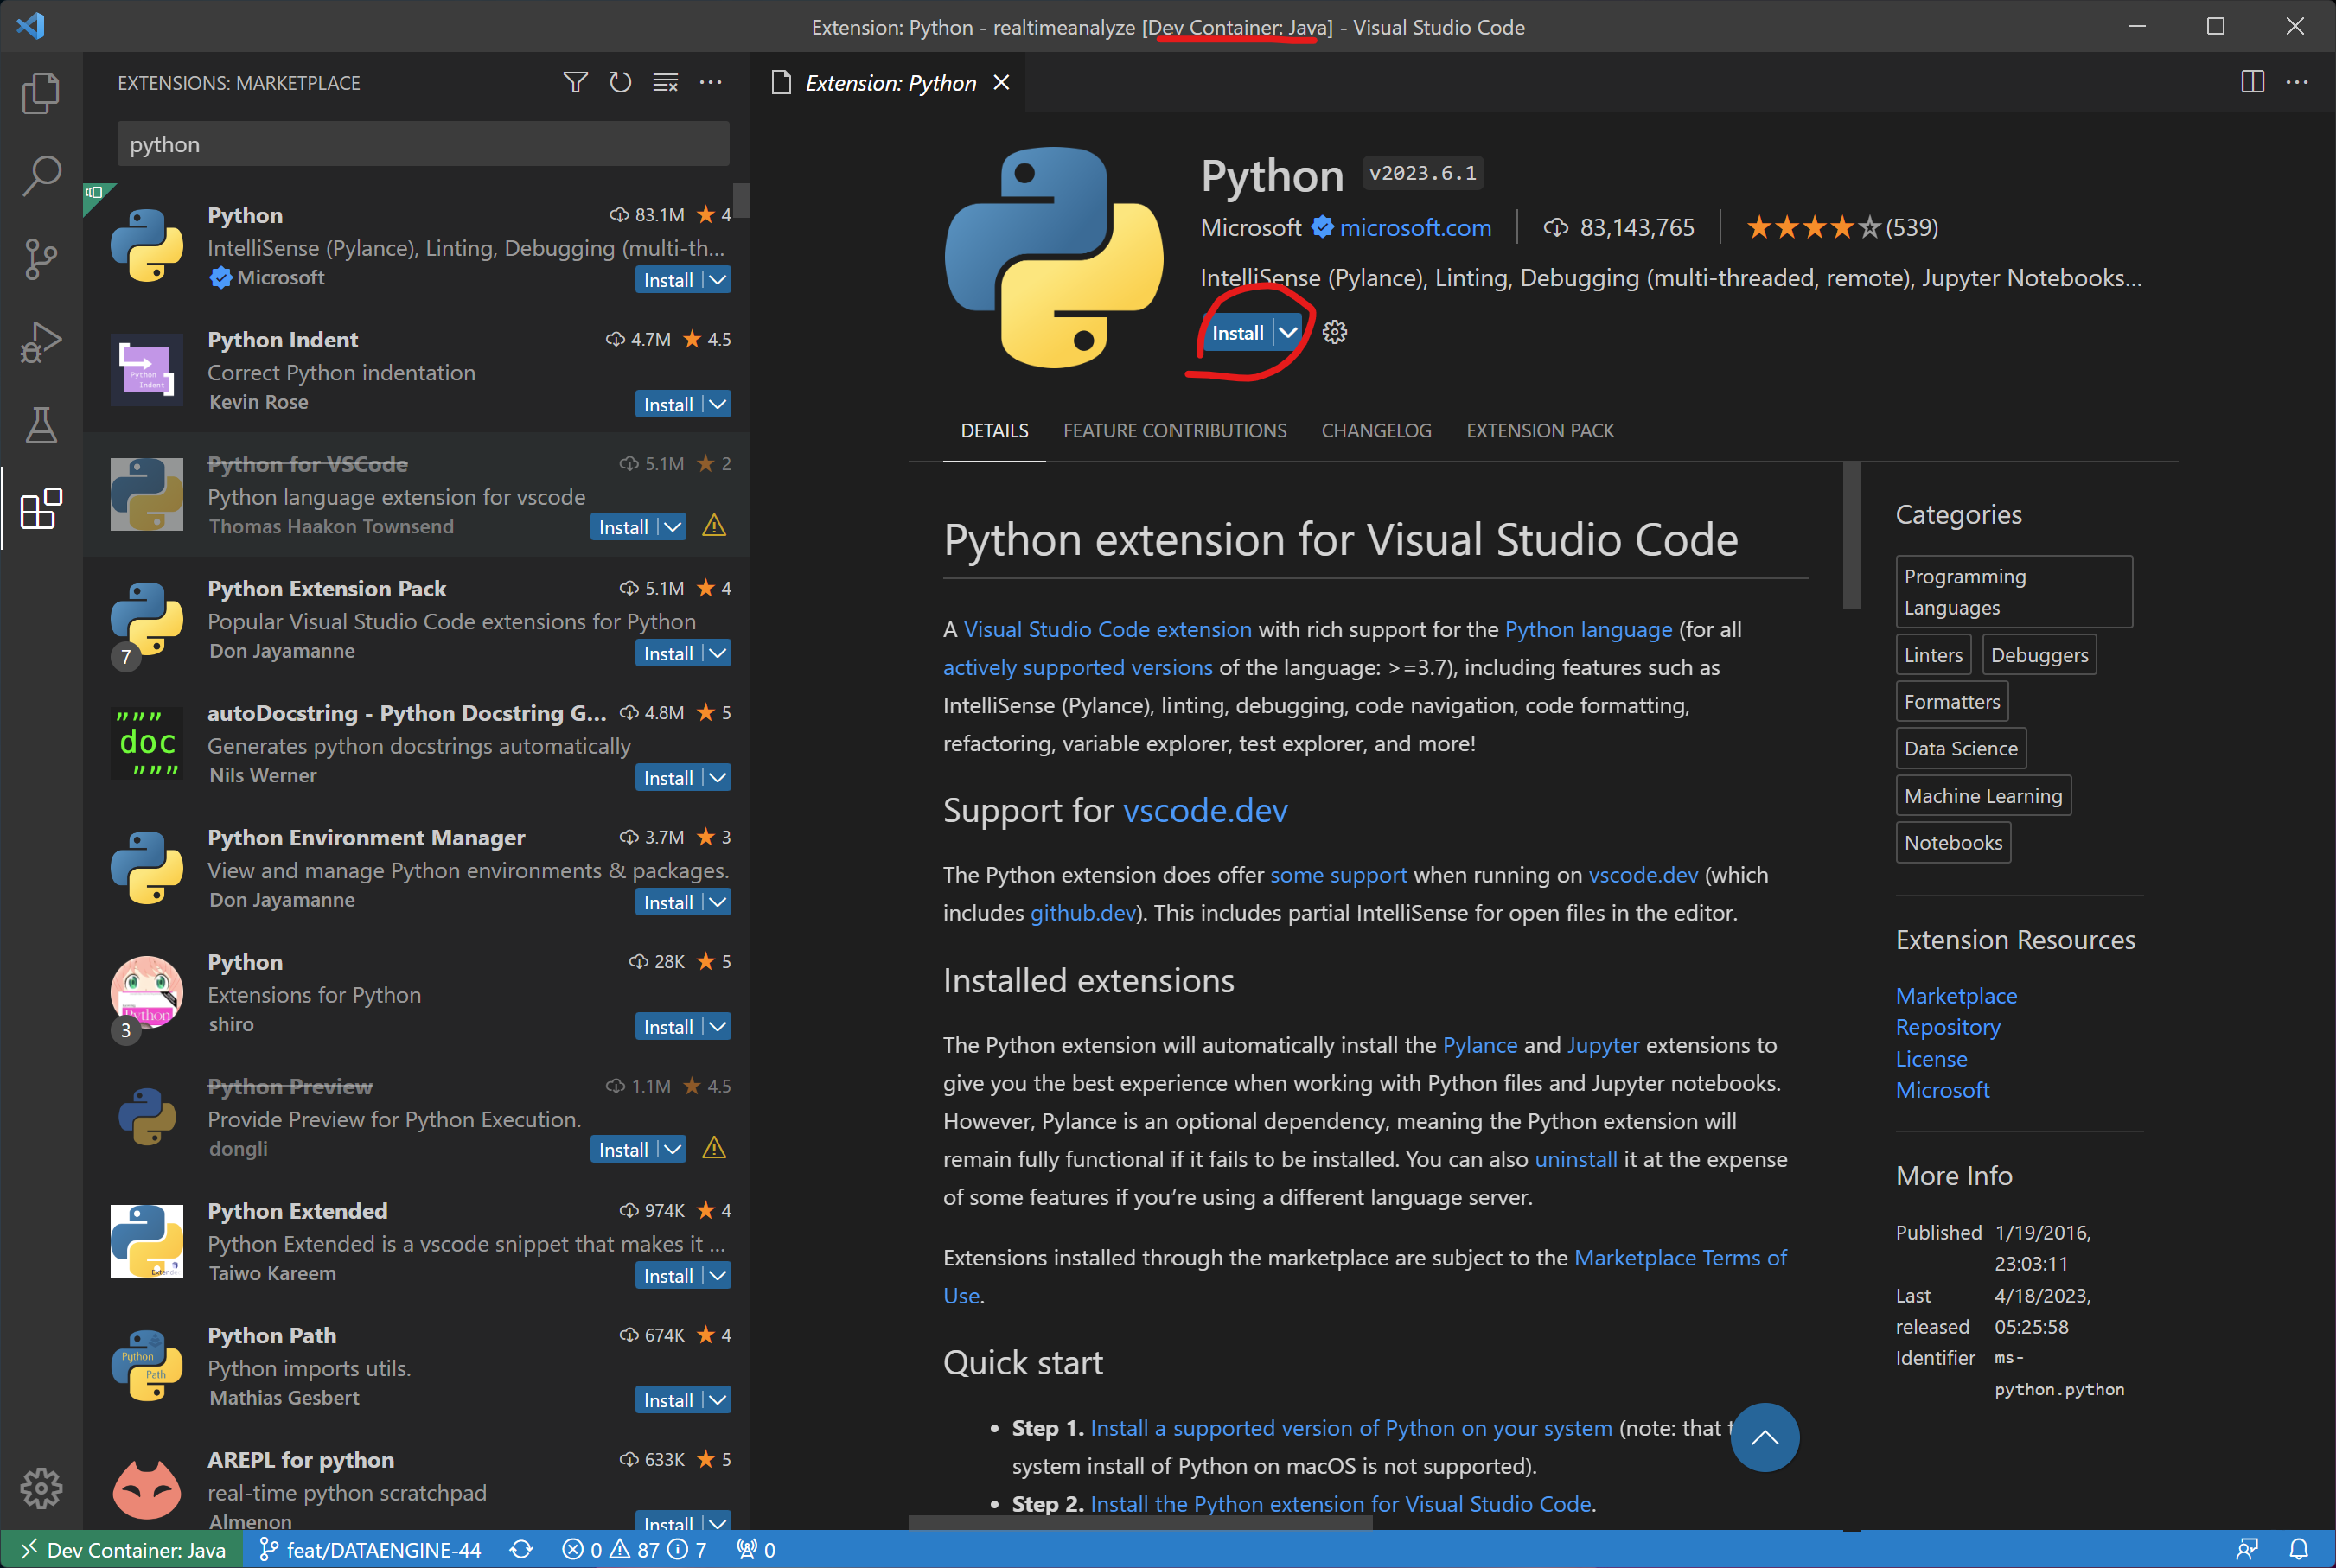Open the Repository link under Extension Resources
This screenshot has width=2336, height=1568.
1947,1027
